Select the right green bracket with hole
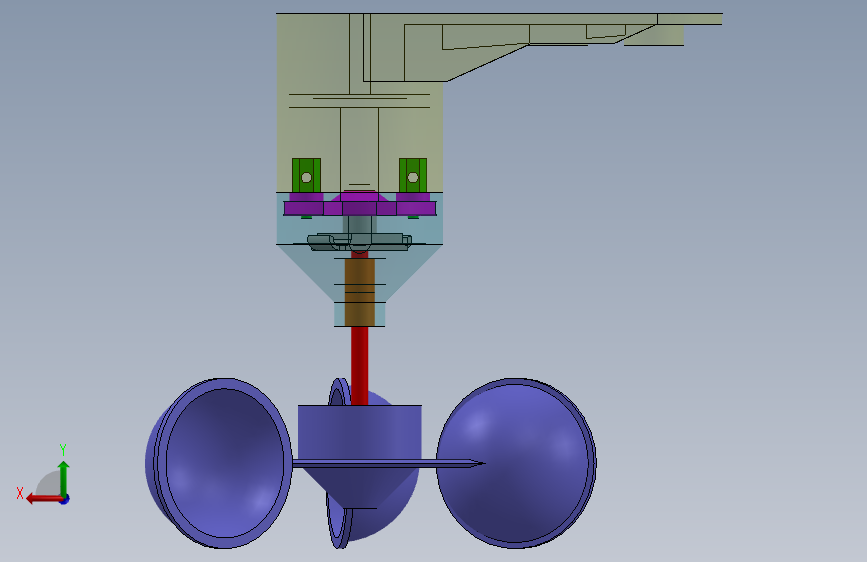The height and width of the screenshot is (562, 867). click(x=412, y=175)
